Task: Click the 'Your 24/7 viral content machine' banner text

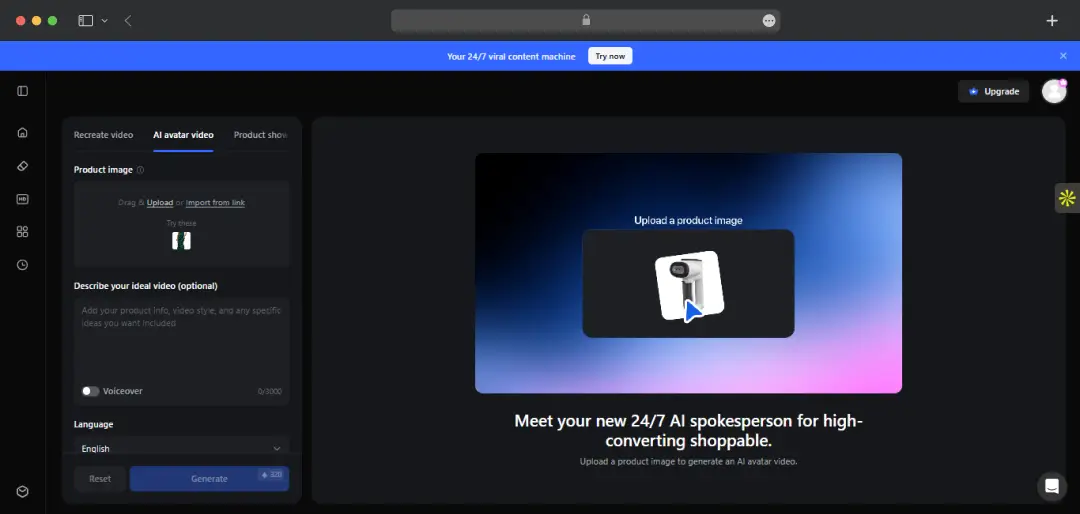Action: point(511,56)
